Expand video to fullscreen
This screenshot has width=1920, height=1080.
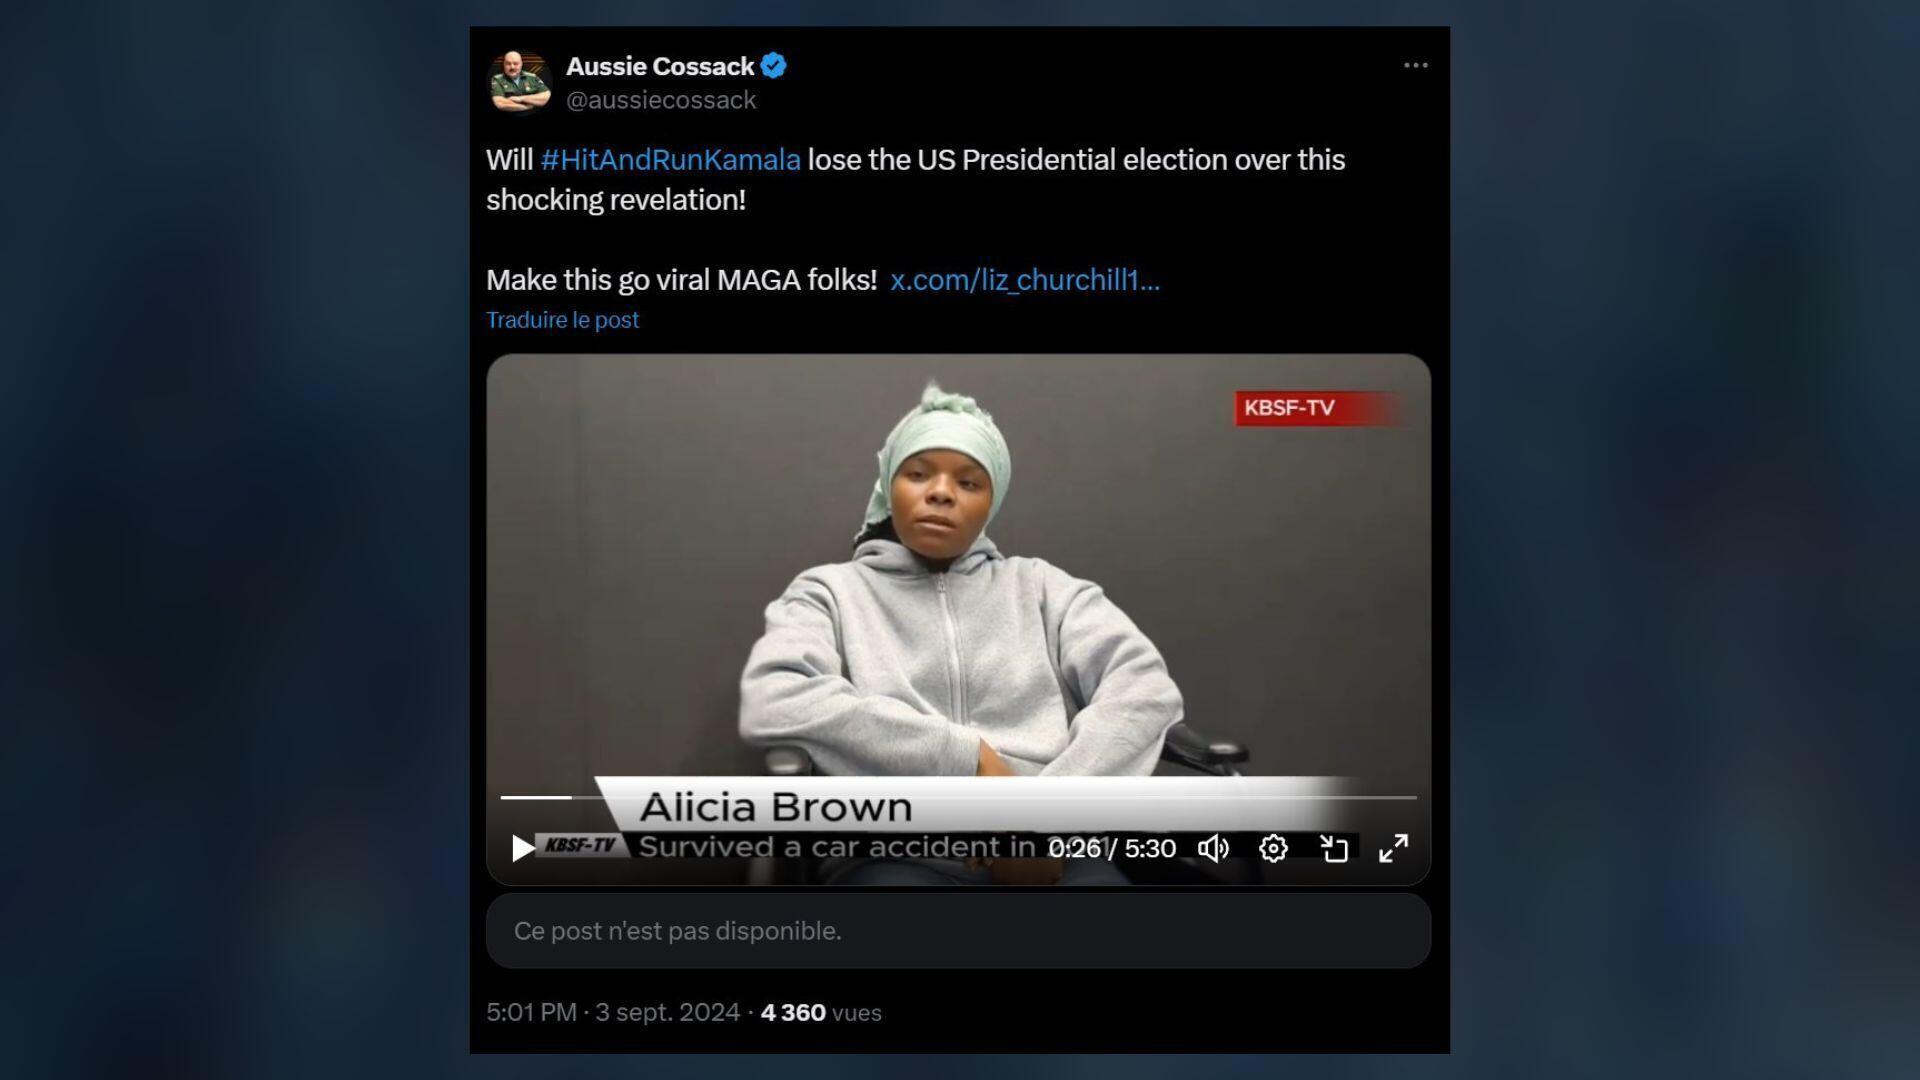1394,848
